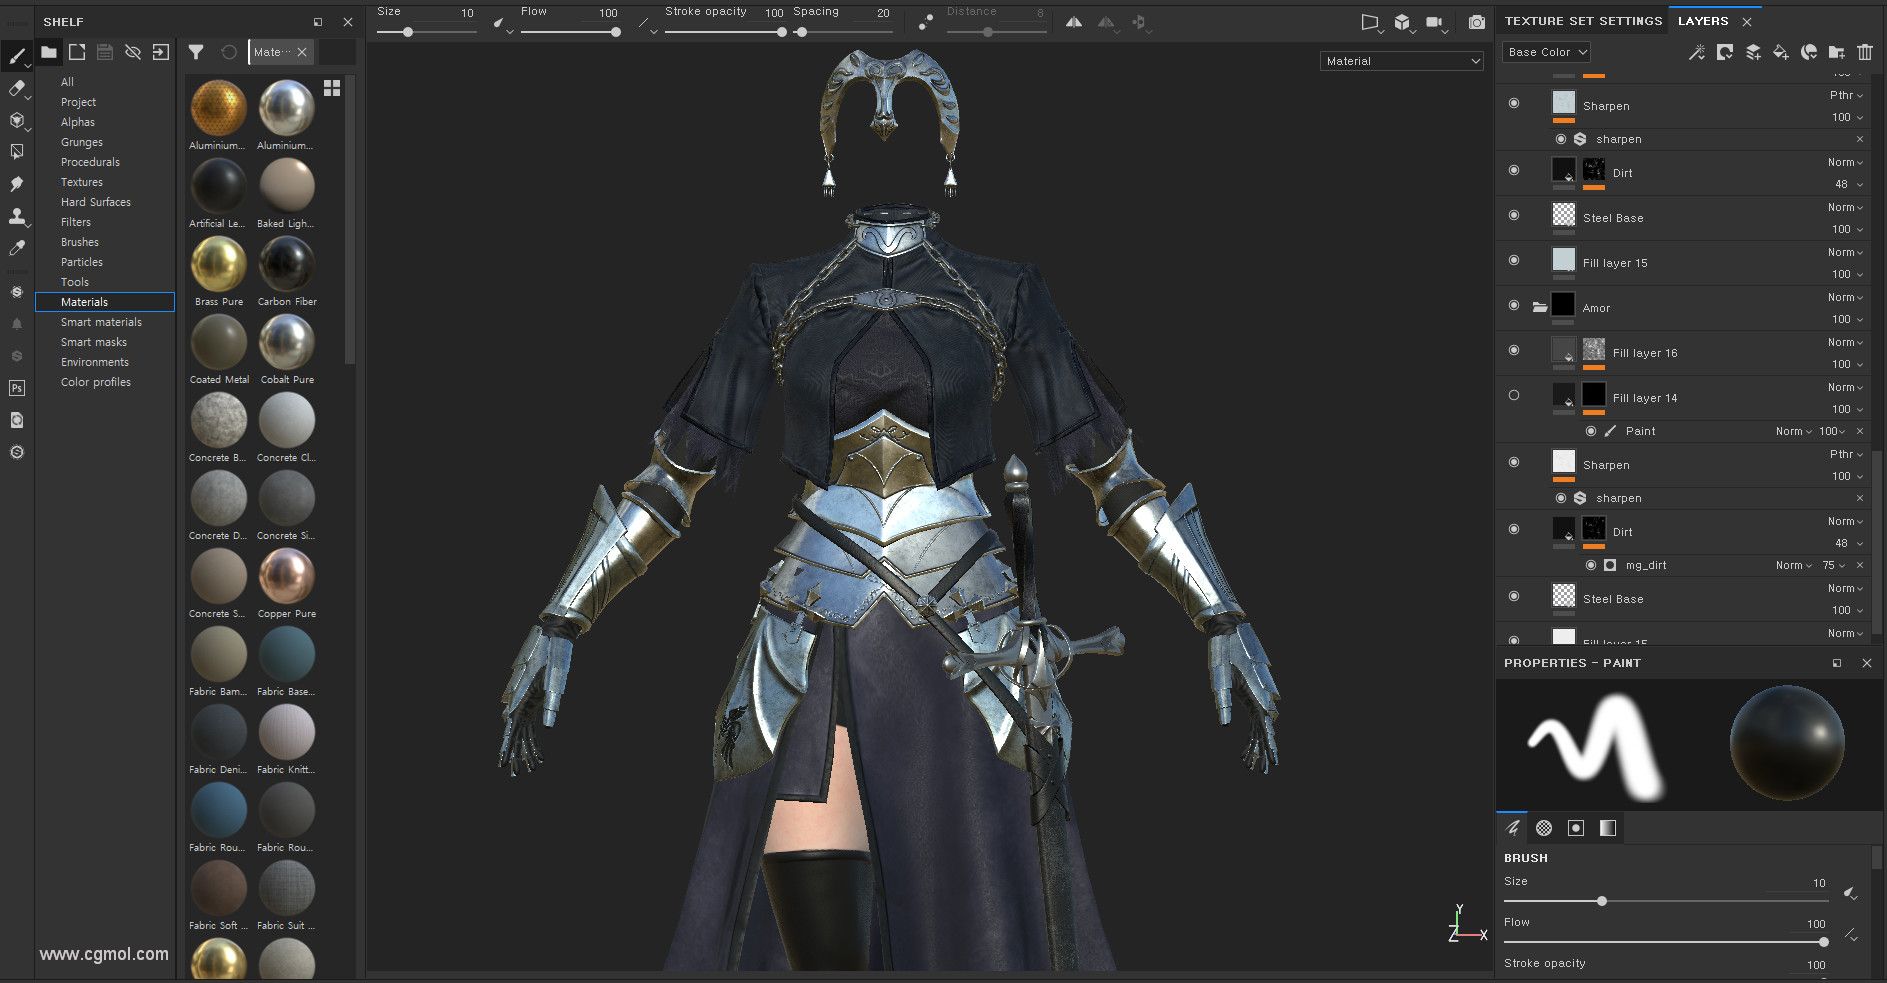Image resolution: width=1887 pixels, height=983 pixels.
Task: Select the Smudge tool
Action: tap(17, 184)
